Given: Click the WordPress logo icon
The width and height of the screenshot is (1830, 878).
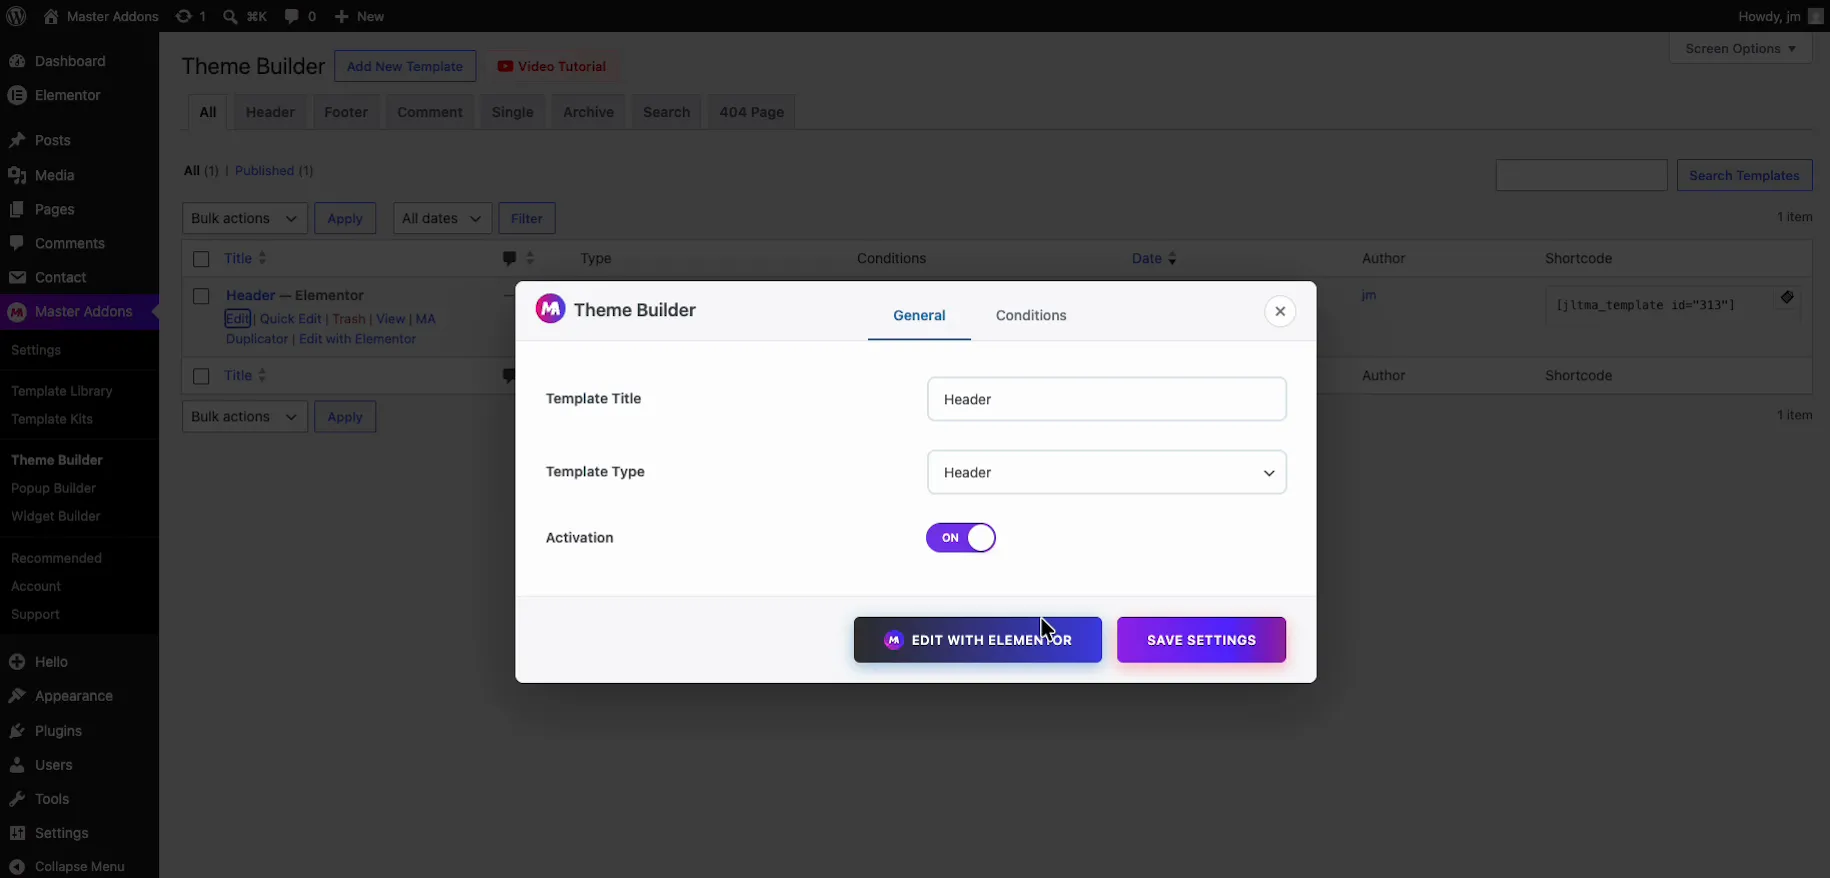Looking at the screenshot, I should (16, 16).
